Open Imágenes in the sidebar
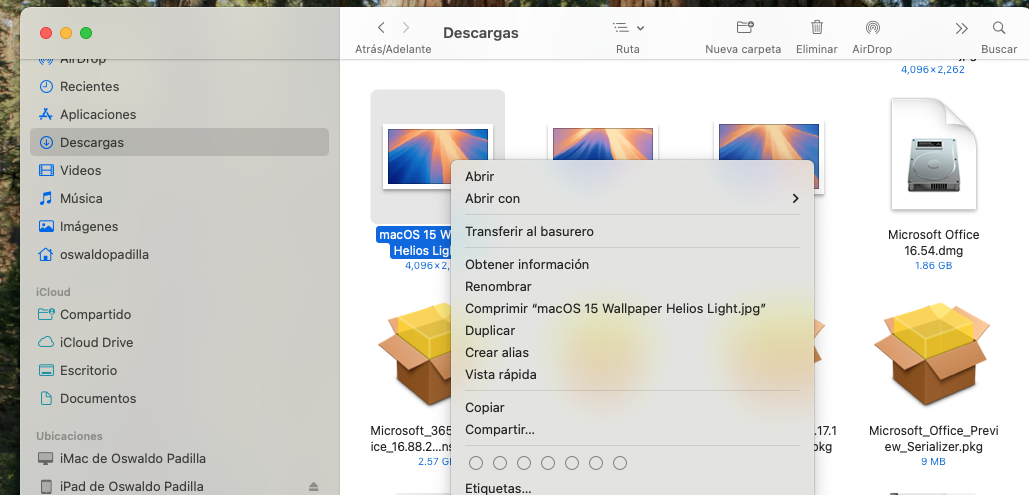The image size is (1029, 495). tap(179, 226)
